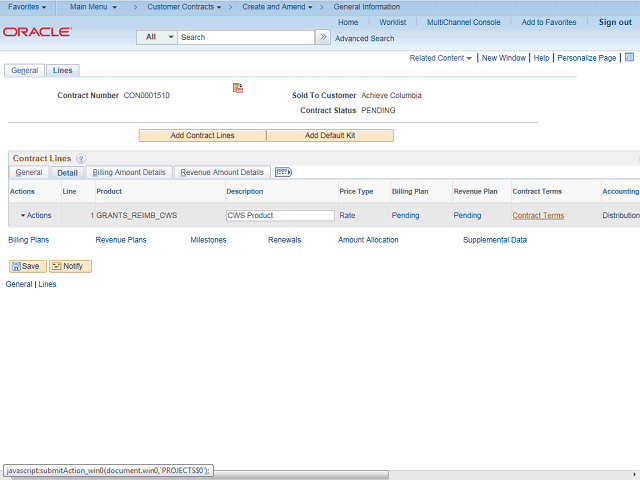The height and width of the screenshot is (480, 640).
Task: Click General Information breadcrumb
Action: [367, 7]
